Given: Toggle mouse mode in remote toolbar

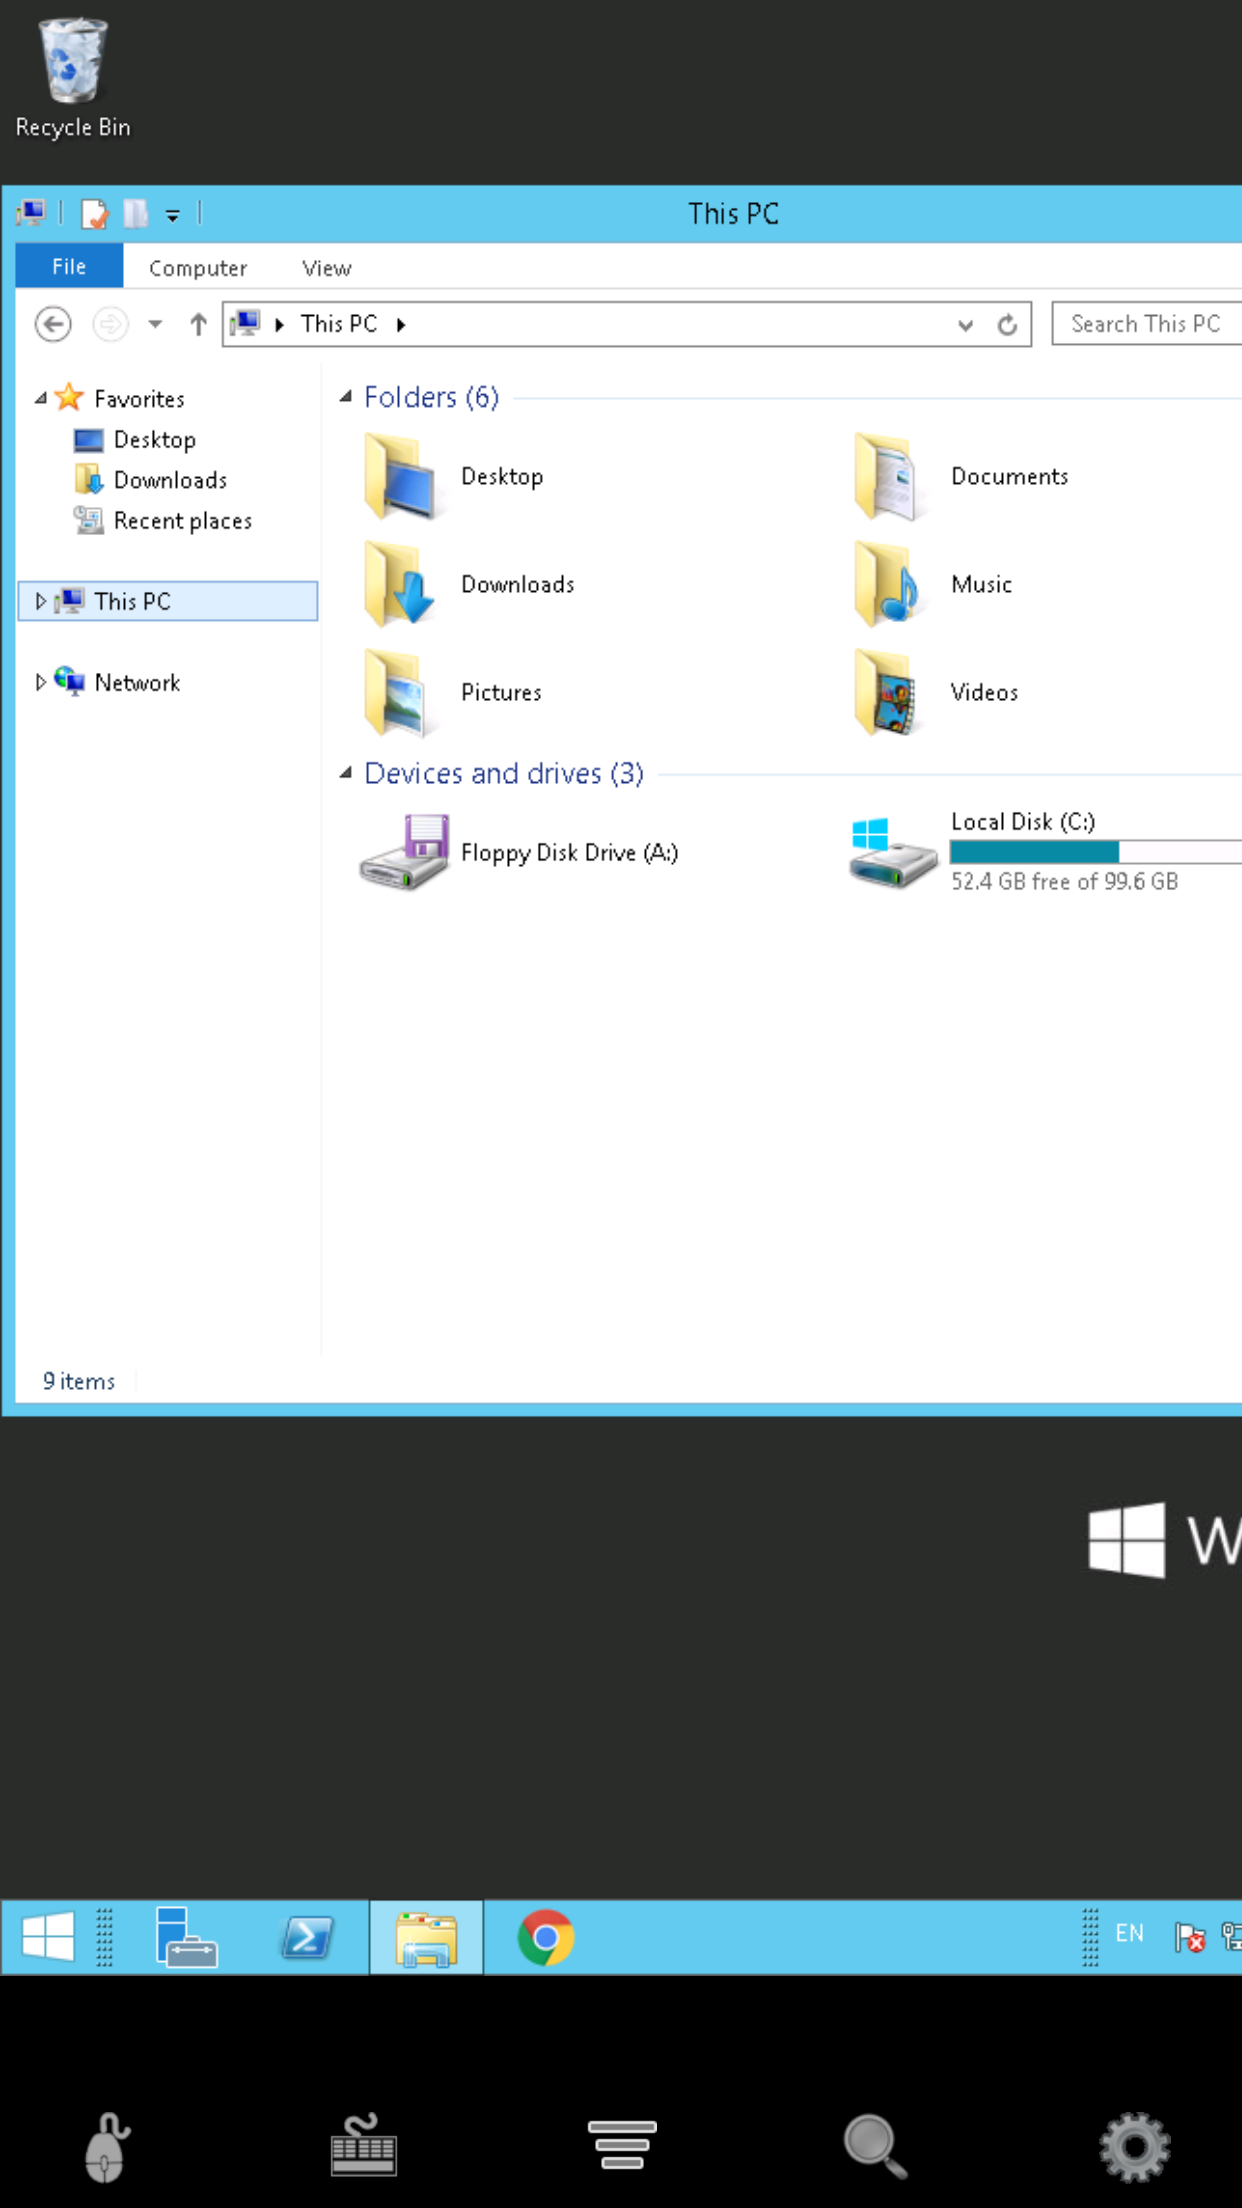Looking at the screenshot, I should click(106, 2146).
